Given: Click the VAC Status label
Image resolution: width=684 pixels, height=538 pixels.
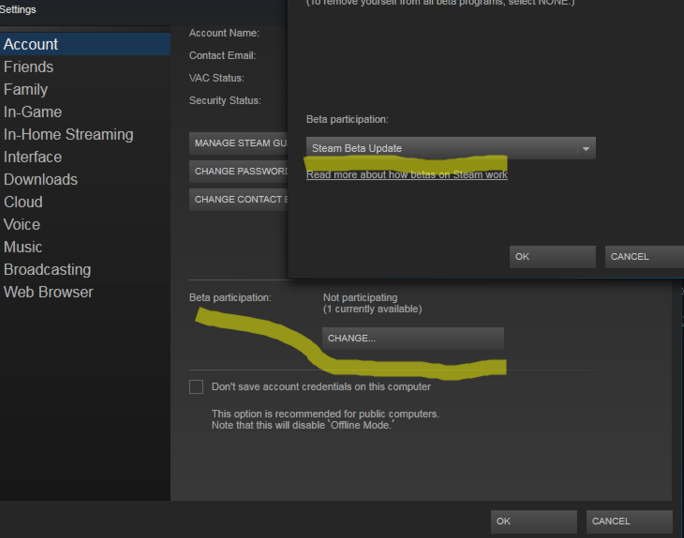Looking at the screenshot, I should click(216, 78).
